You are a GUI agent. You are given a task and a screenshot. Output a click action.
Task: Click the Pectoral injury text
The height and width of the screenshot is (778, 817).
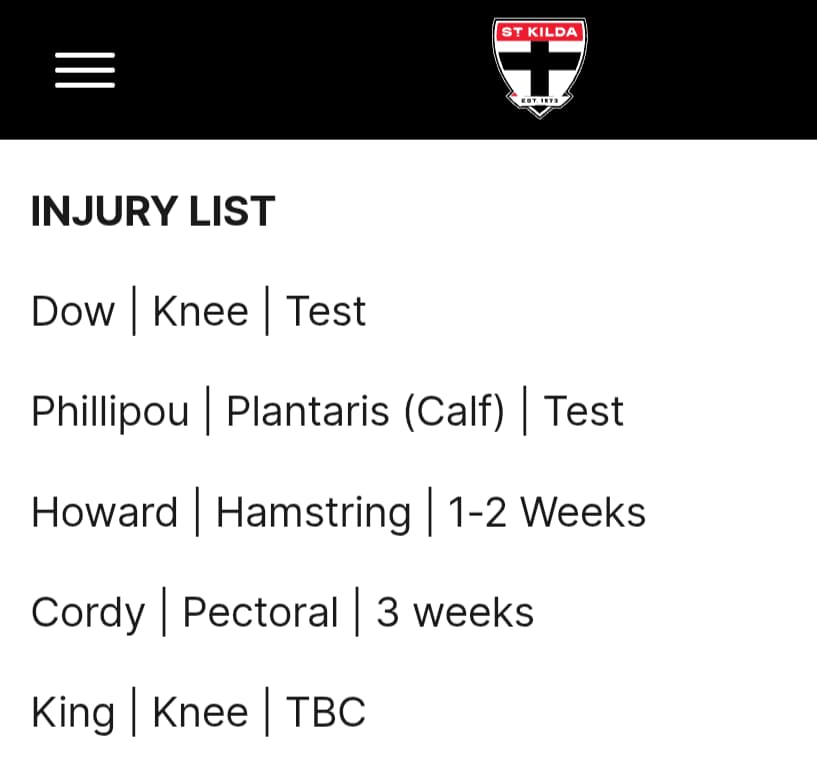point(261,612)
